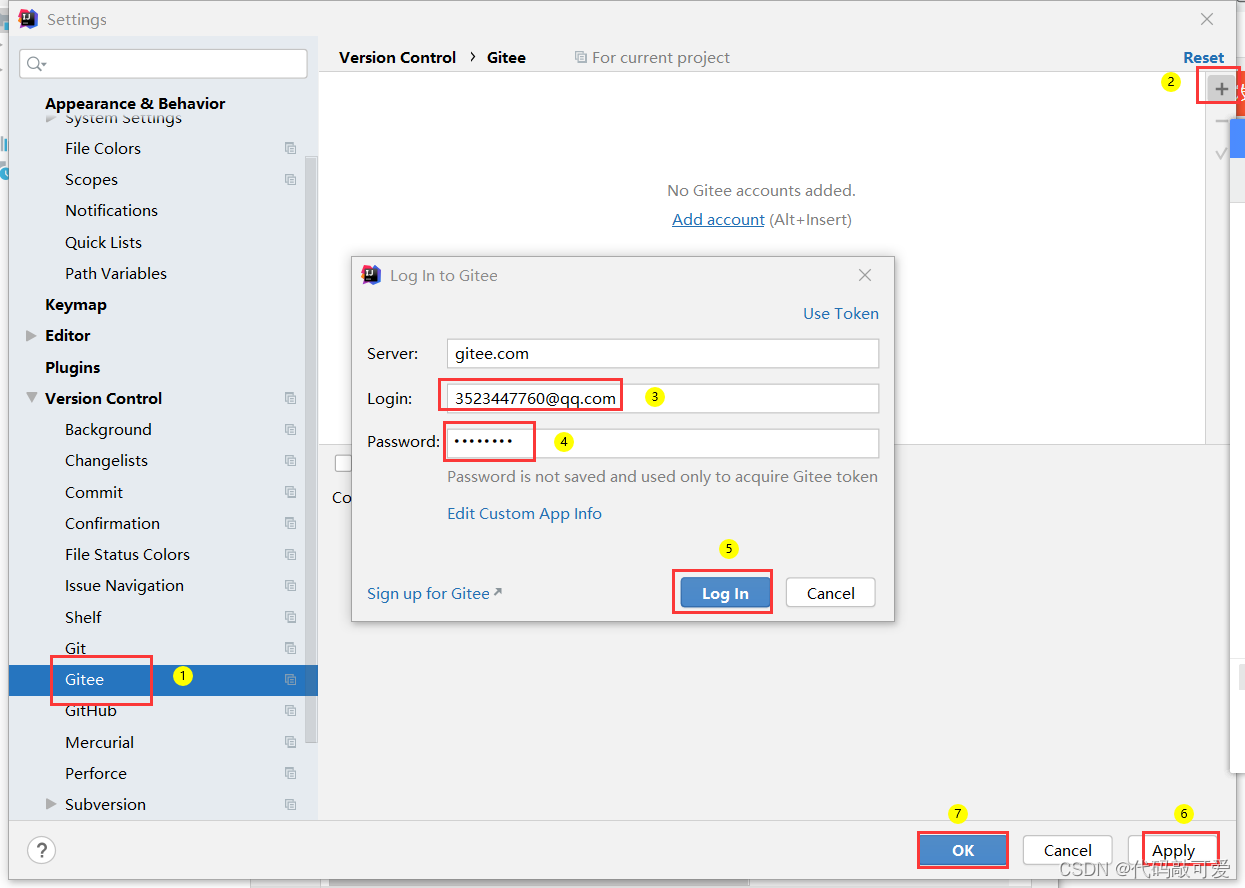
Task: Select Keymap in the settings tree
Action: [x=76, y=305]
